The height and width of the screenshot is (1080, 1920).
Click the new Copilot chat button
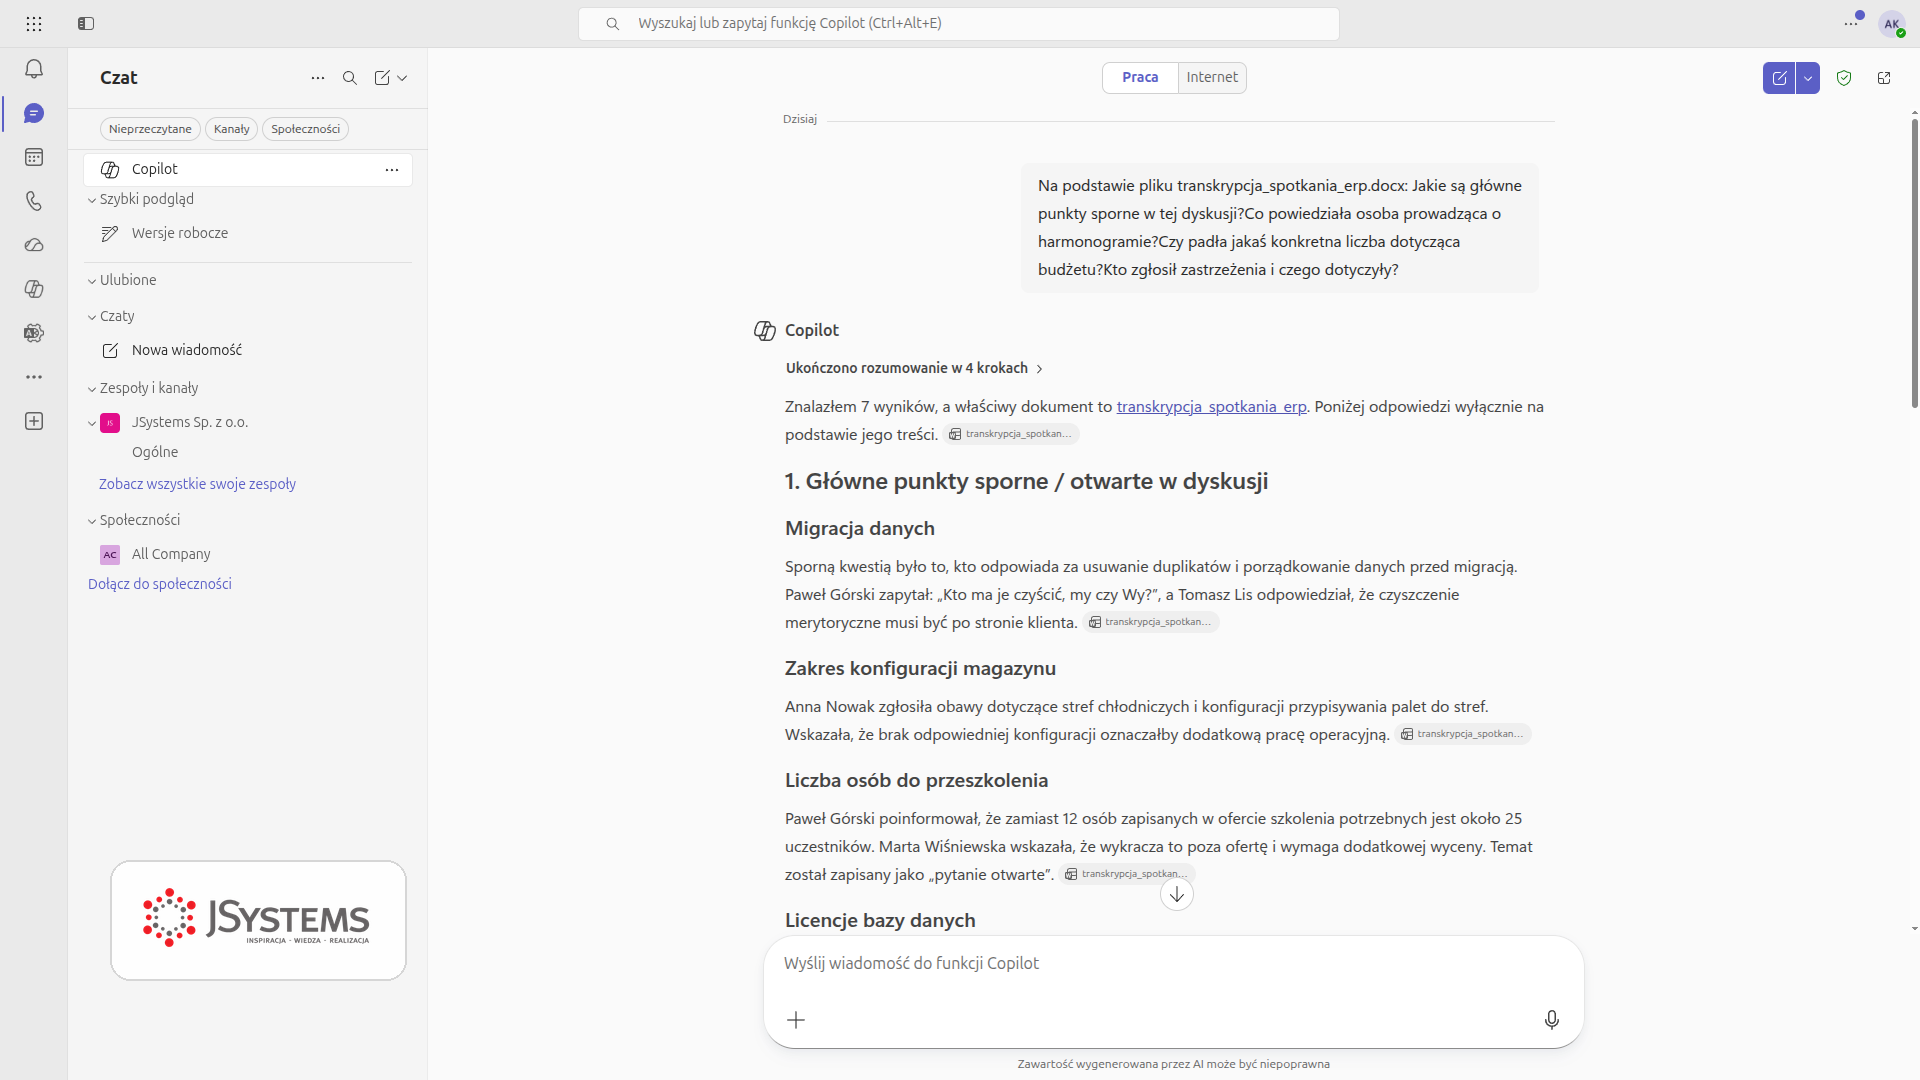click(1779, 78)
